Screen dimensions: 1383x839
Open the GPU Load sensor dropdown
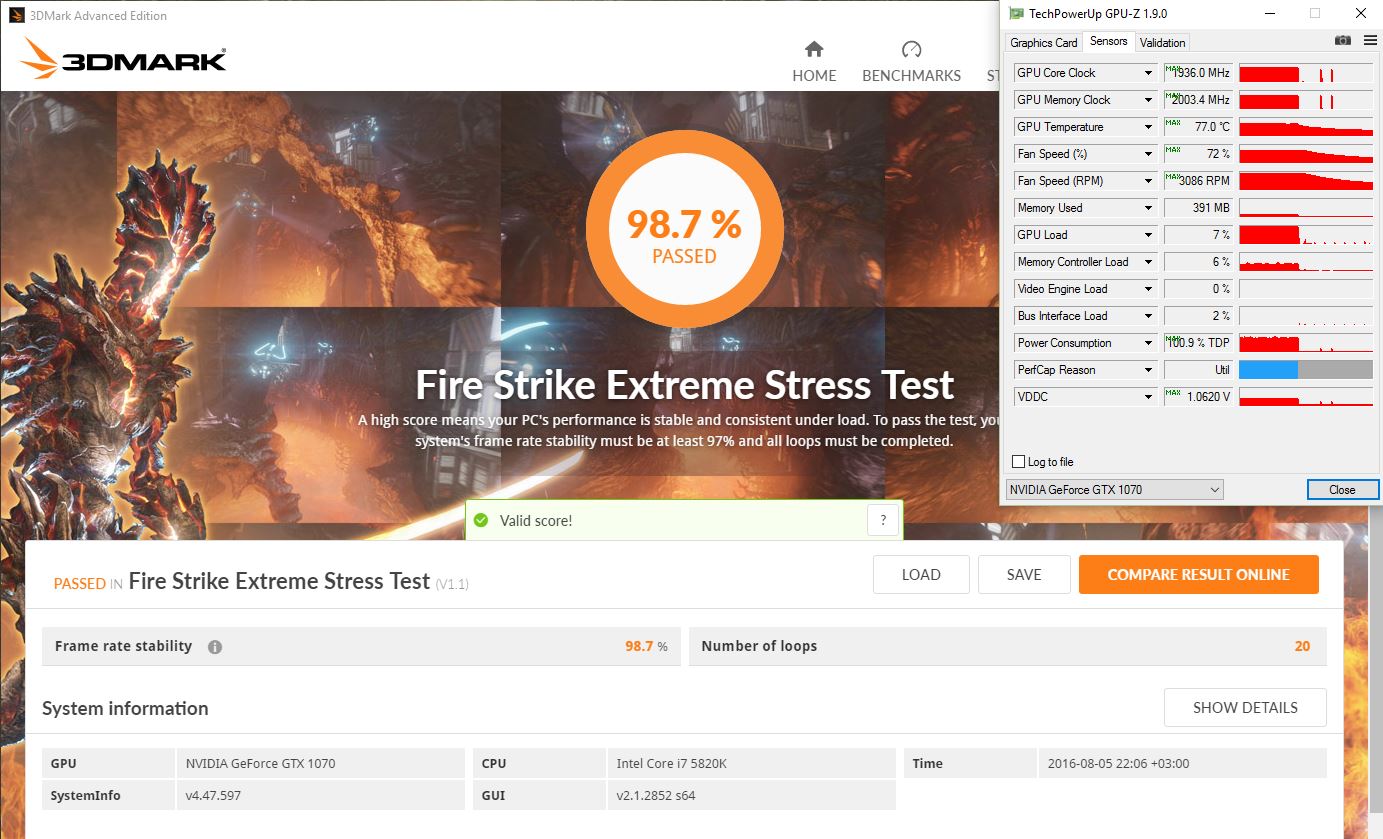(1148, 235)
